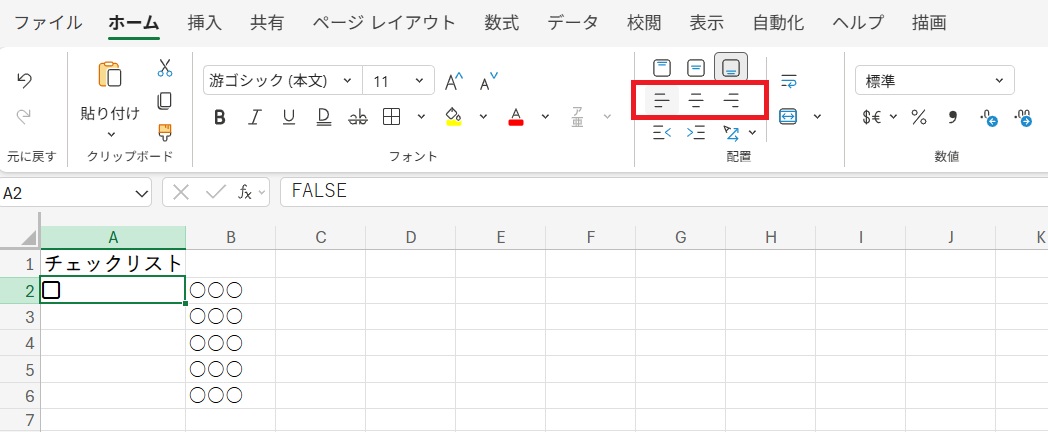Toggle the checkbox in cell A2
This screenshot has width=1048, height=432.
(x=52, y=290)
